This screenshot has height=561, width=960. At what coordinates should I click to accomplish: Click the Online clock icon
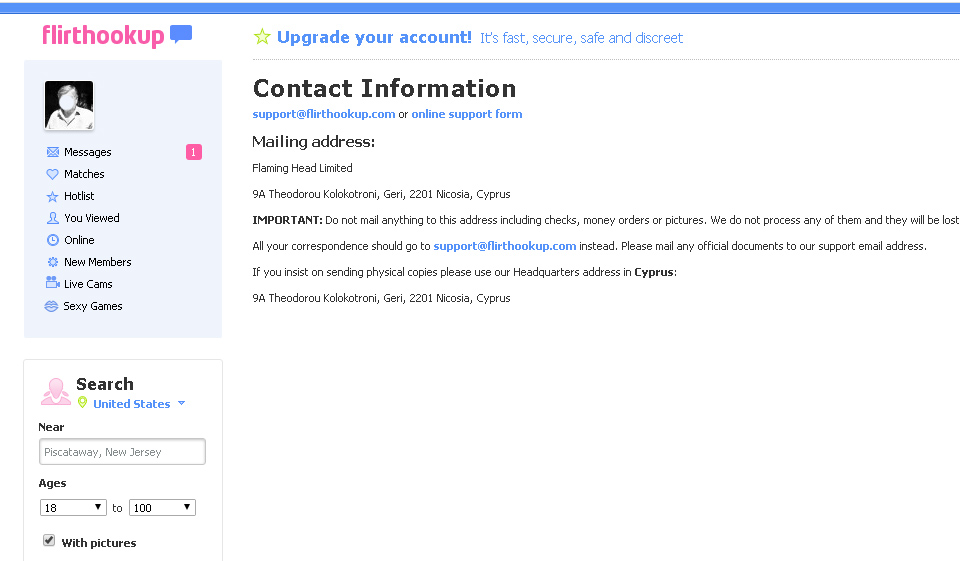pyautogui.click(x=53, y=240)
